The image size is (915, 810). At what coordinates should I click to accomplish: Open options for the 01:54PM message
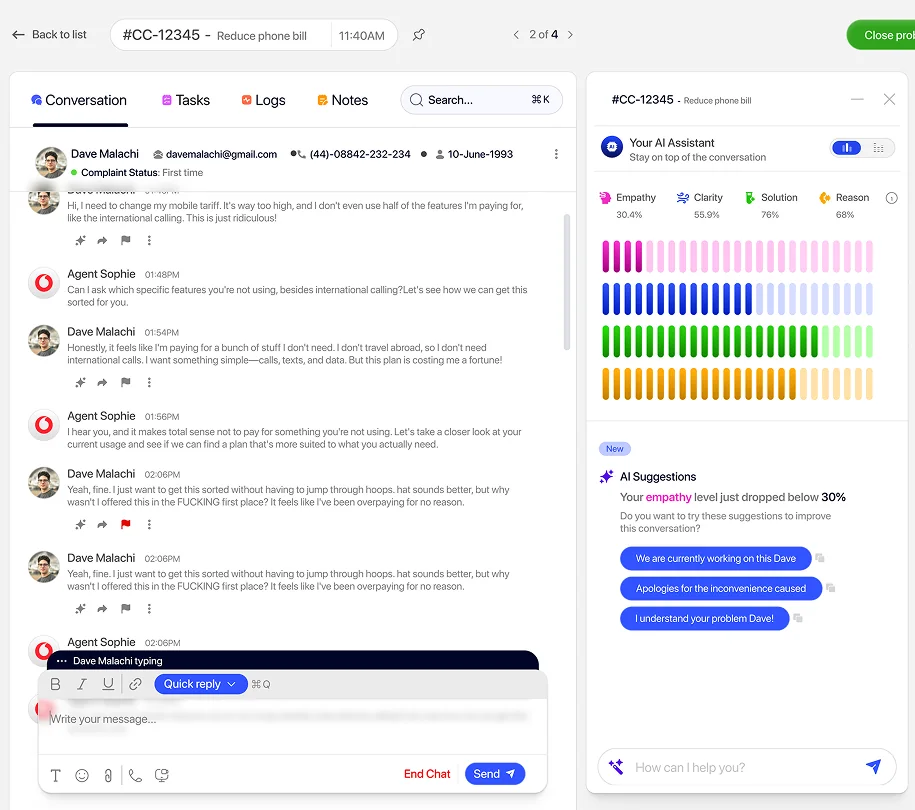tap(149, 382)
